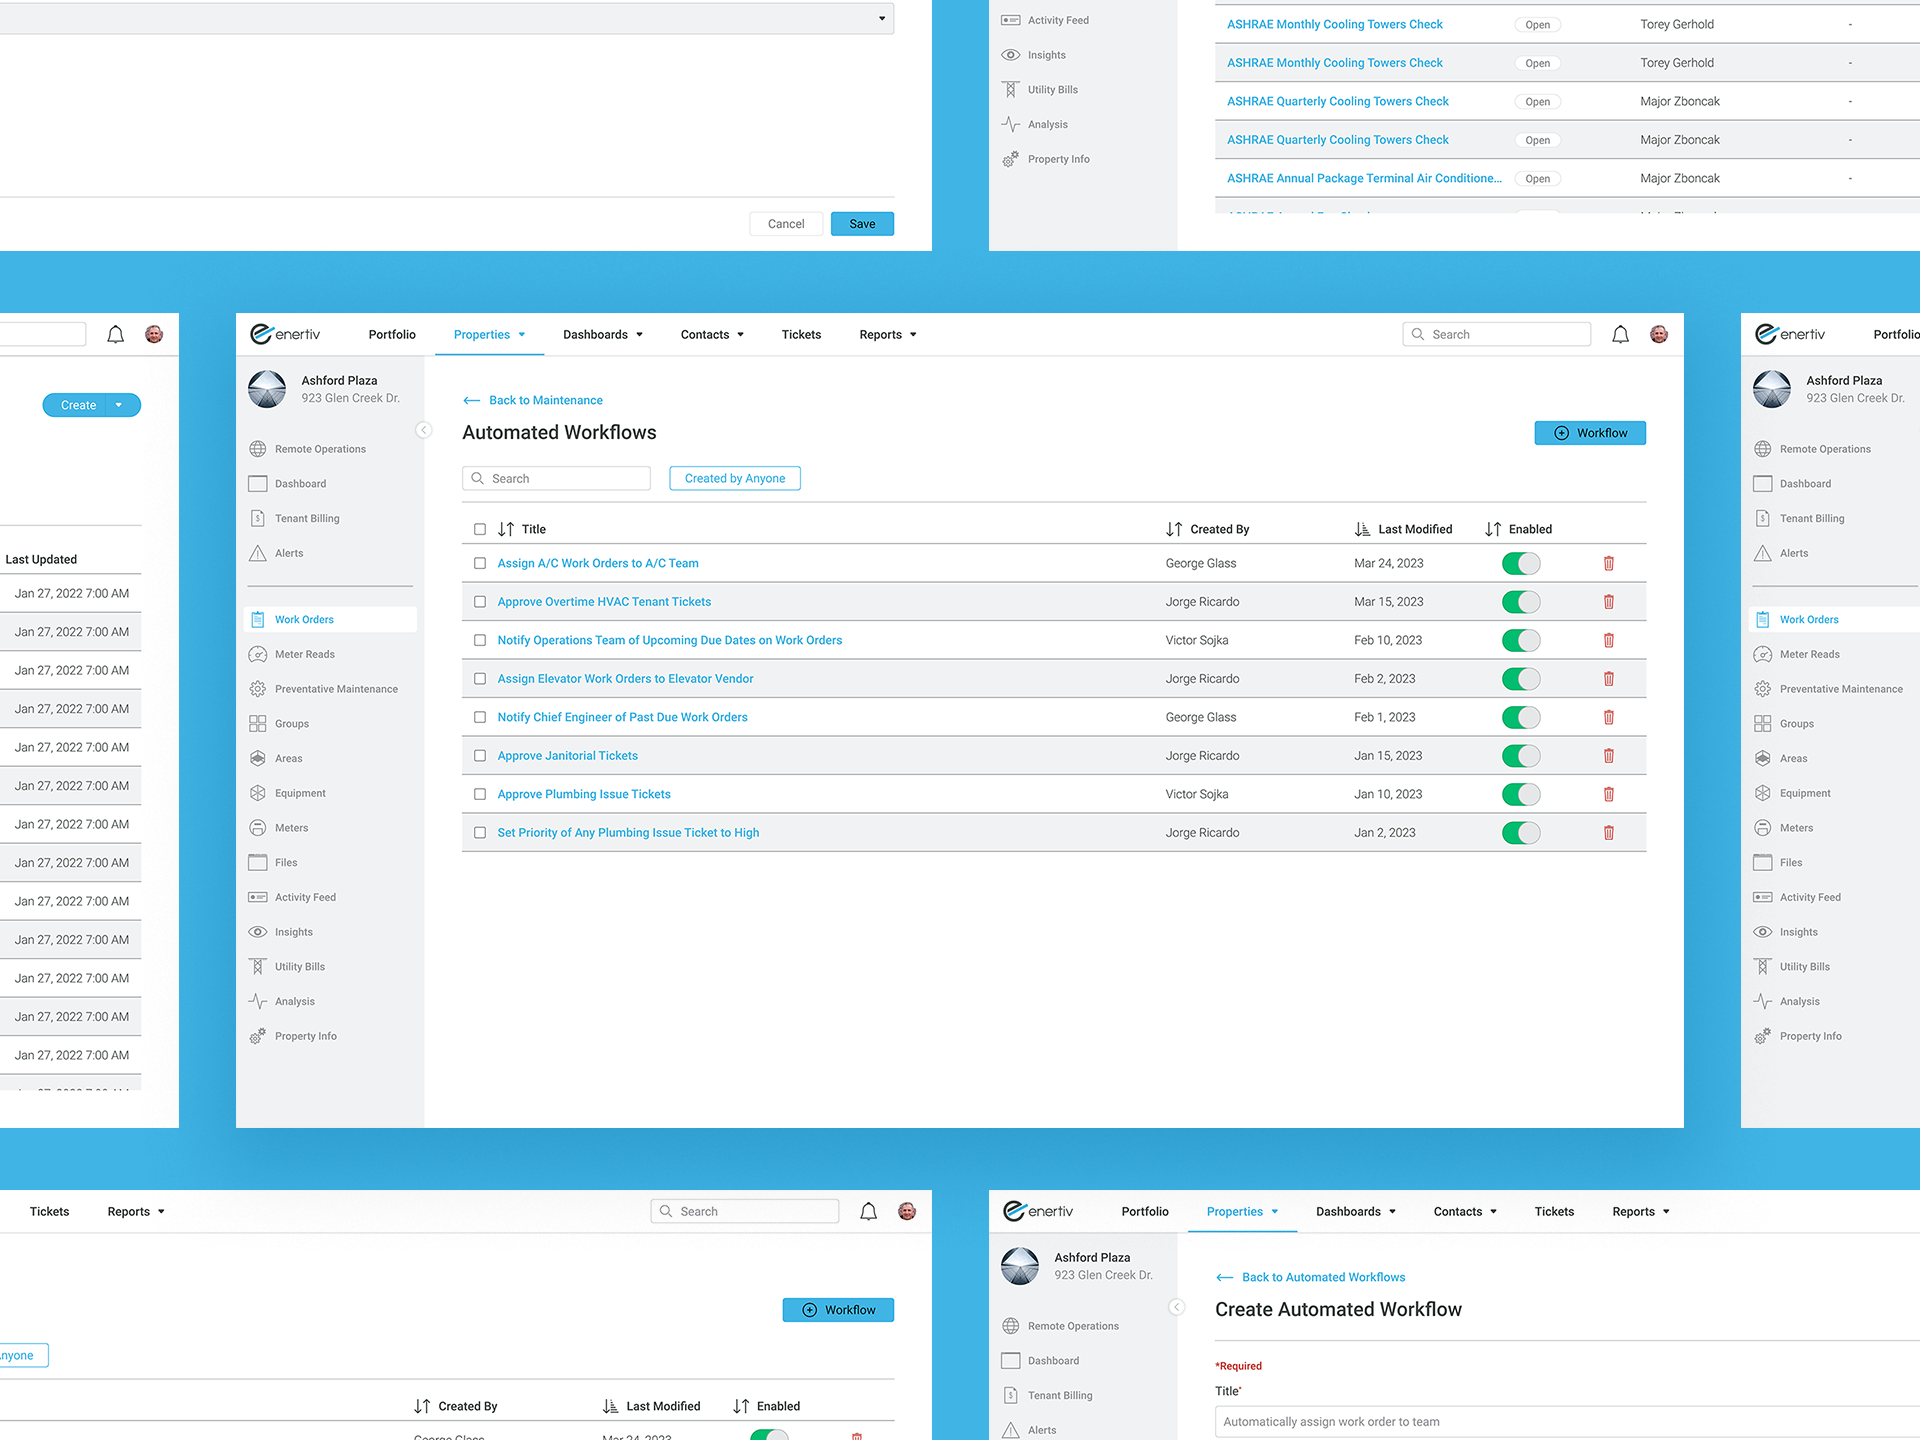Disable the Assign A/C Work Orders workflow toggle

[1521, 564]
